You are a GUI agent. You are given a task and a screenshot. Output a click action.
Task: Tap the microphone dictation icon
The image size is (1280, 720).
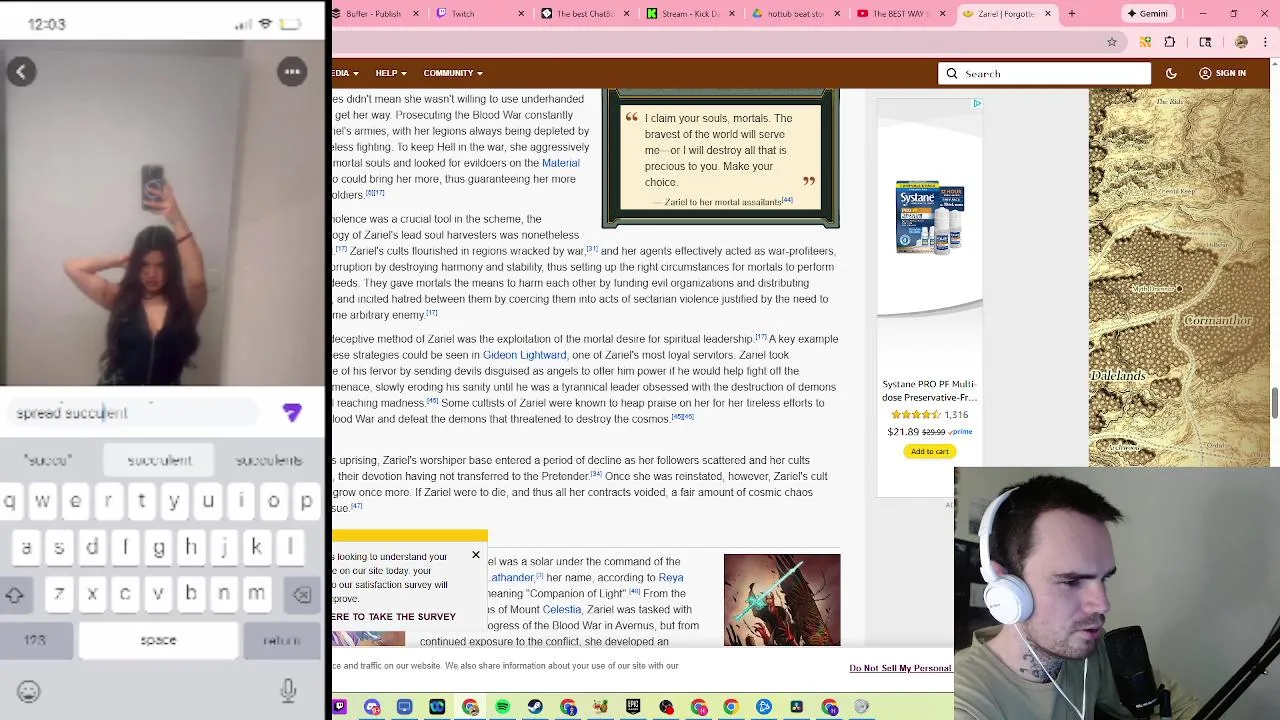pos(288,690)
